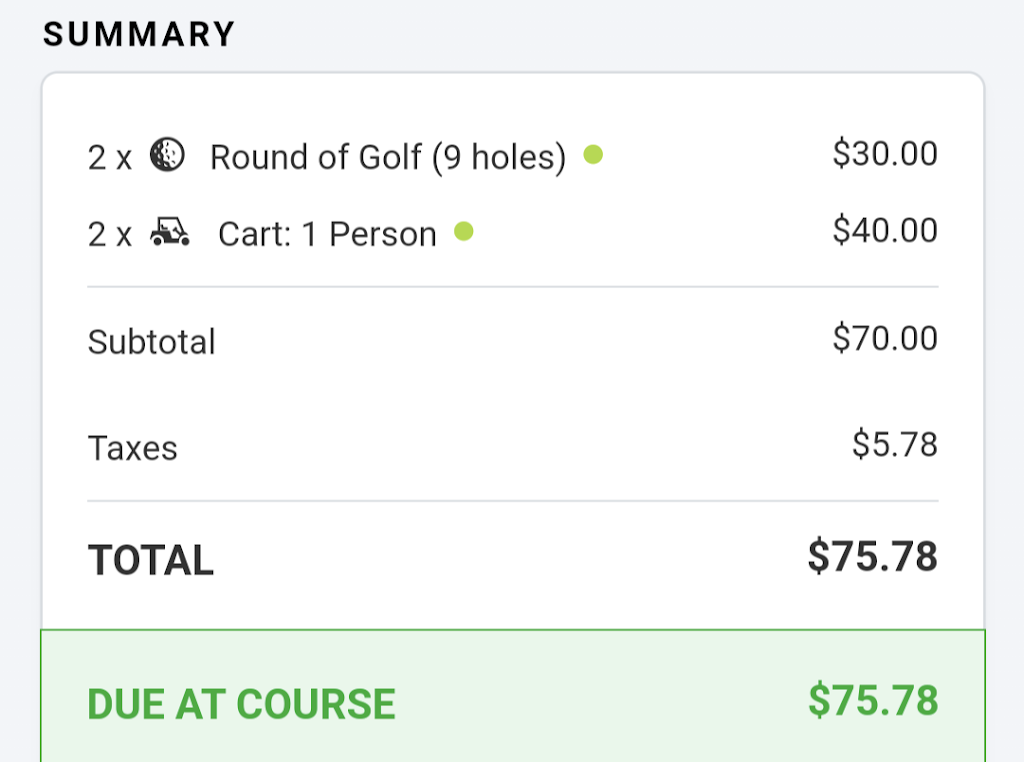This screenshot has width=1024, height=762.
Task: Click the $40.00 cart price
Action: 885,230
